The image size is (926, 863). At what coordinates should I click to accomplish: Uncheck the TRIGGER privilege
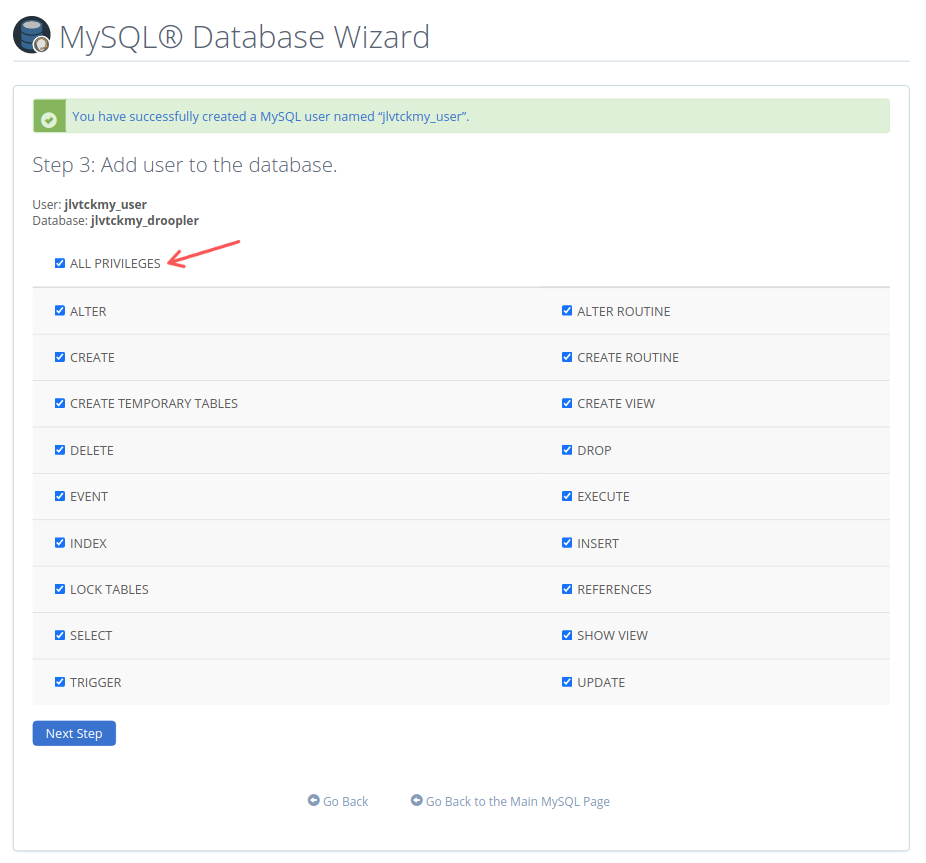[x=60, y=681]
